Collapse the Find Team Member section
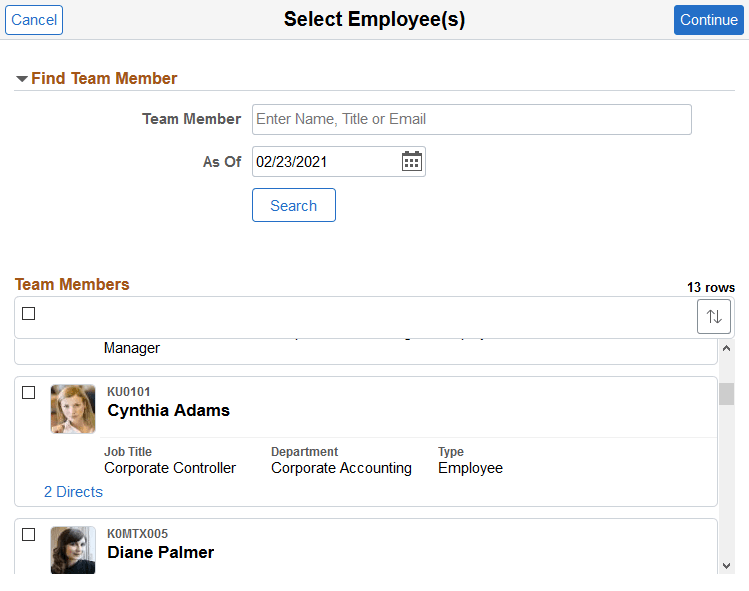Image resolution: width=749 pixels, height=591 pixels. click(22, 79)
